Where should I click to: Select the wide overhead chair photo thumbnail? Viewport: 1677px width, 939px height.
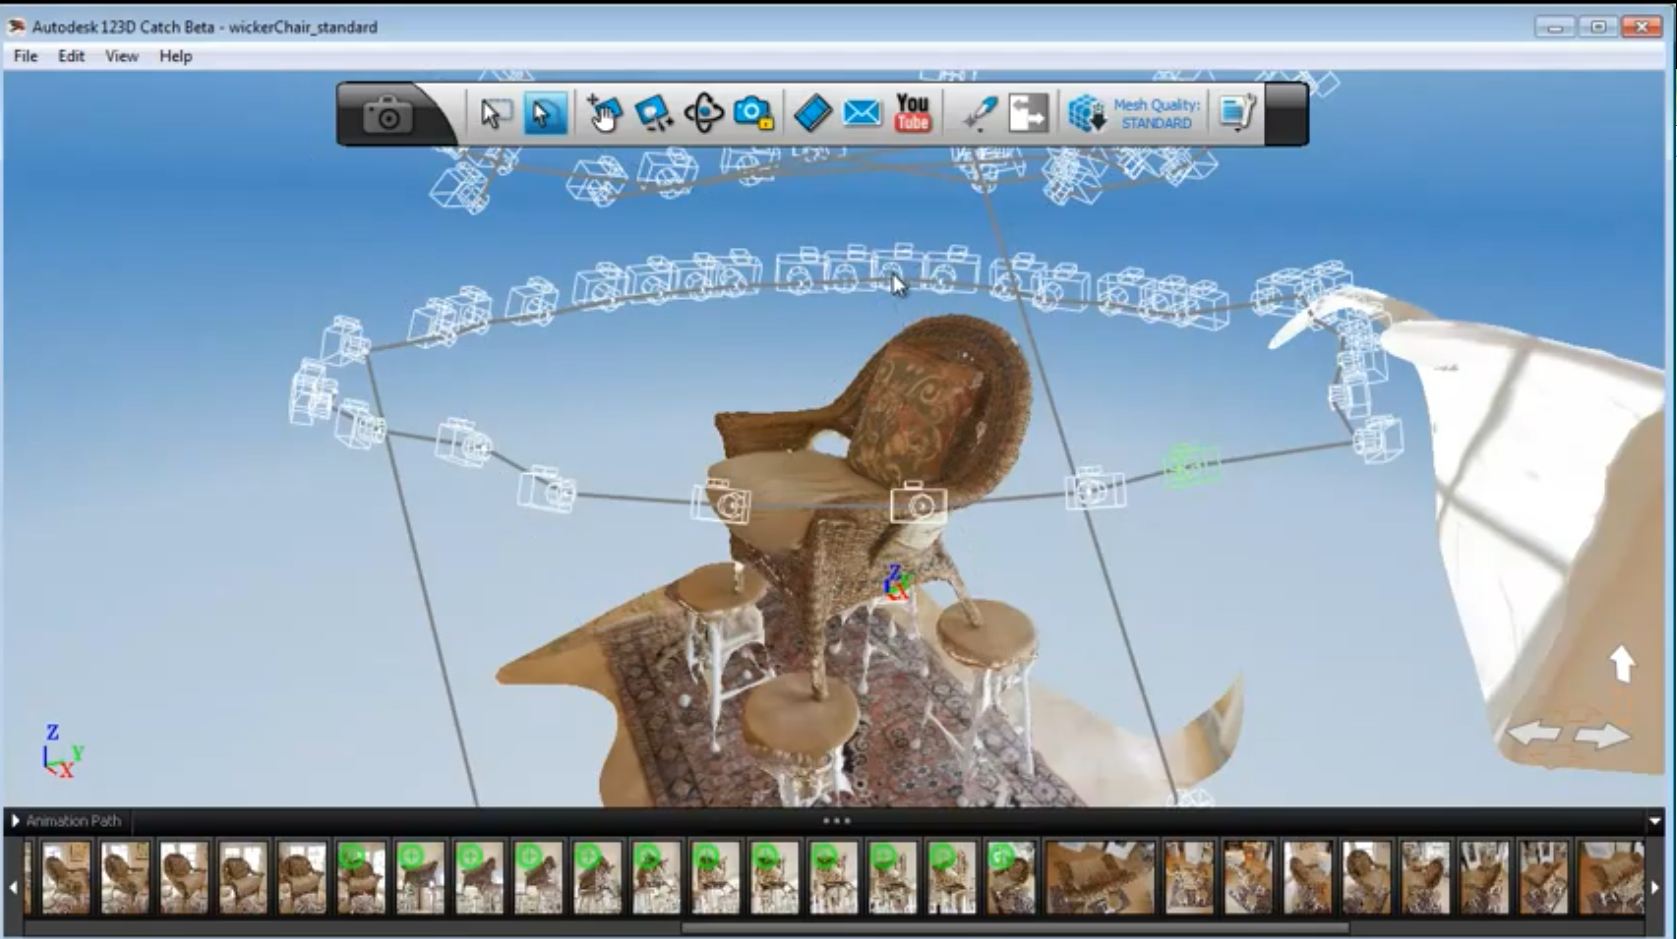pos(1099,877)
